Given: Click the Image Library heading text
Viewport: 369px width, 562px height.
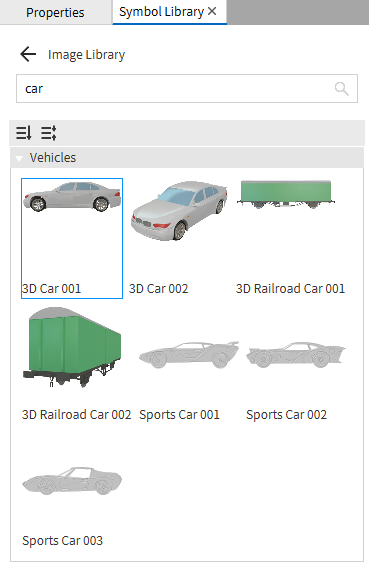Looking at the screenshot, I should (86, 55).
